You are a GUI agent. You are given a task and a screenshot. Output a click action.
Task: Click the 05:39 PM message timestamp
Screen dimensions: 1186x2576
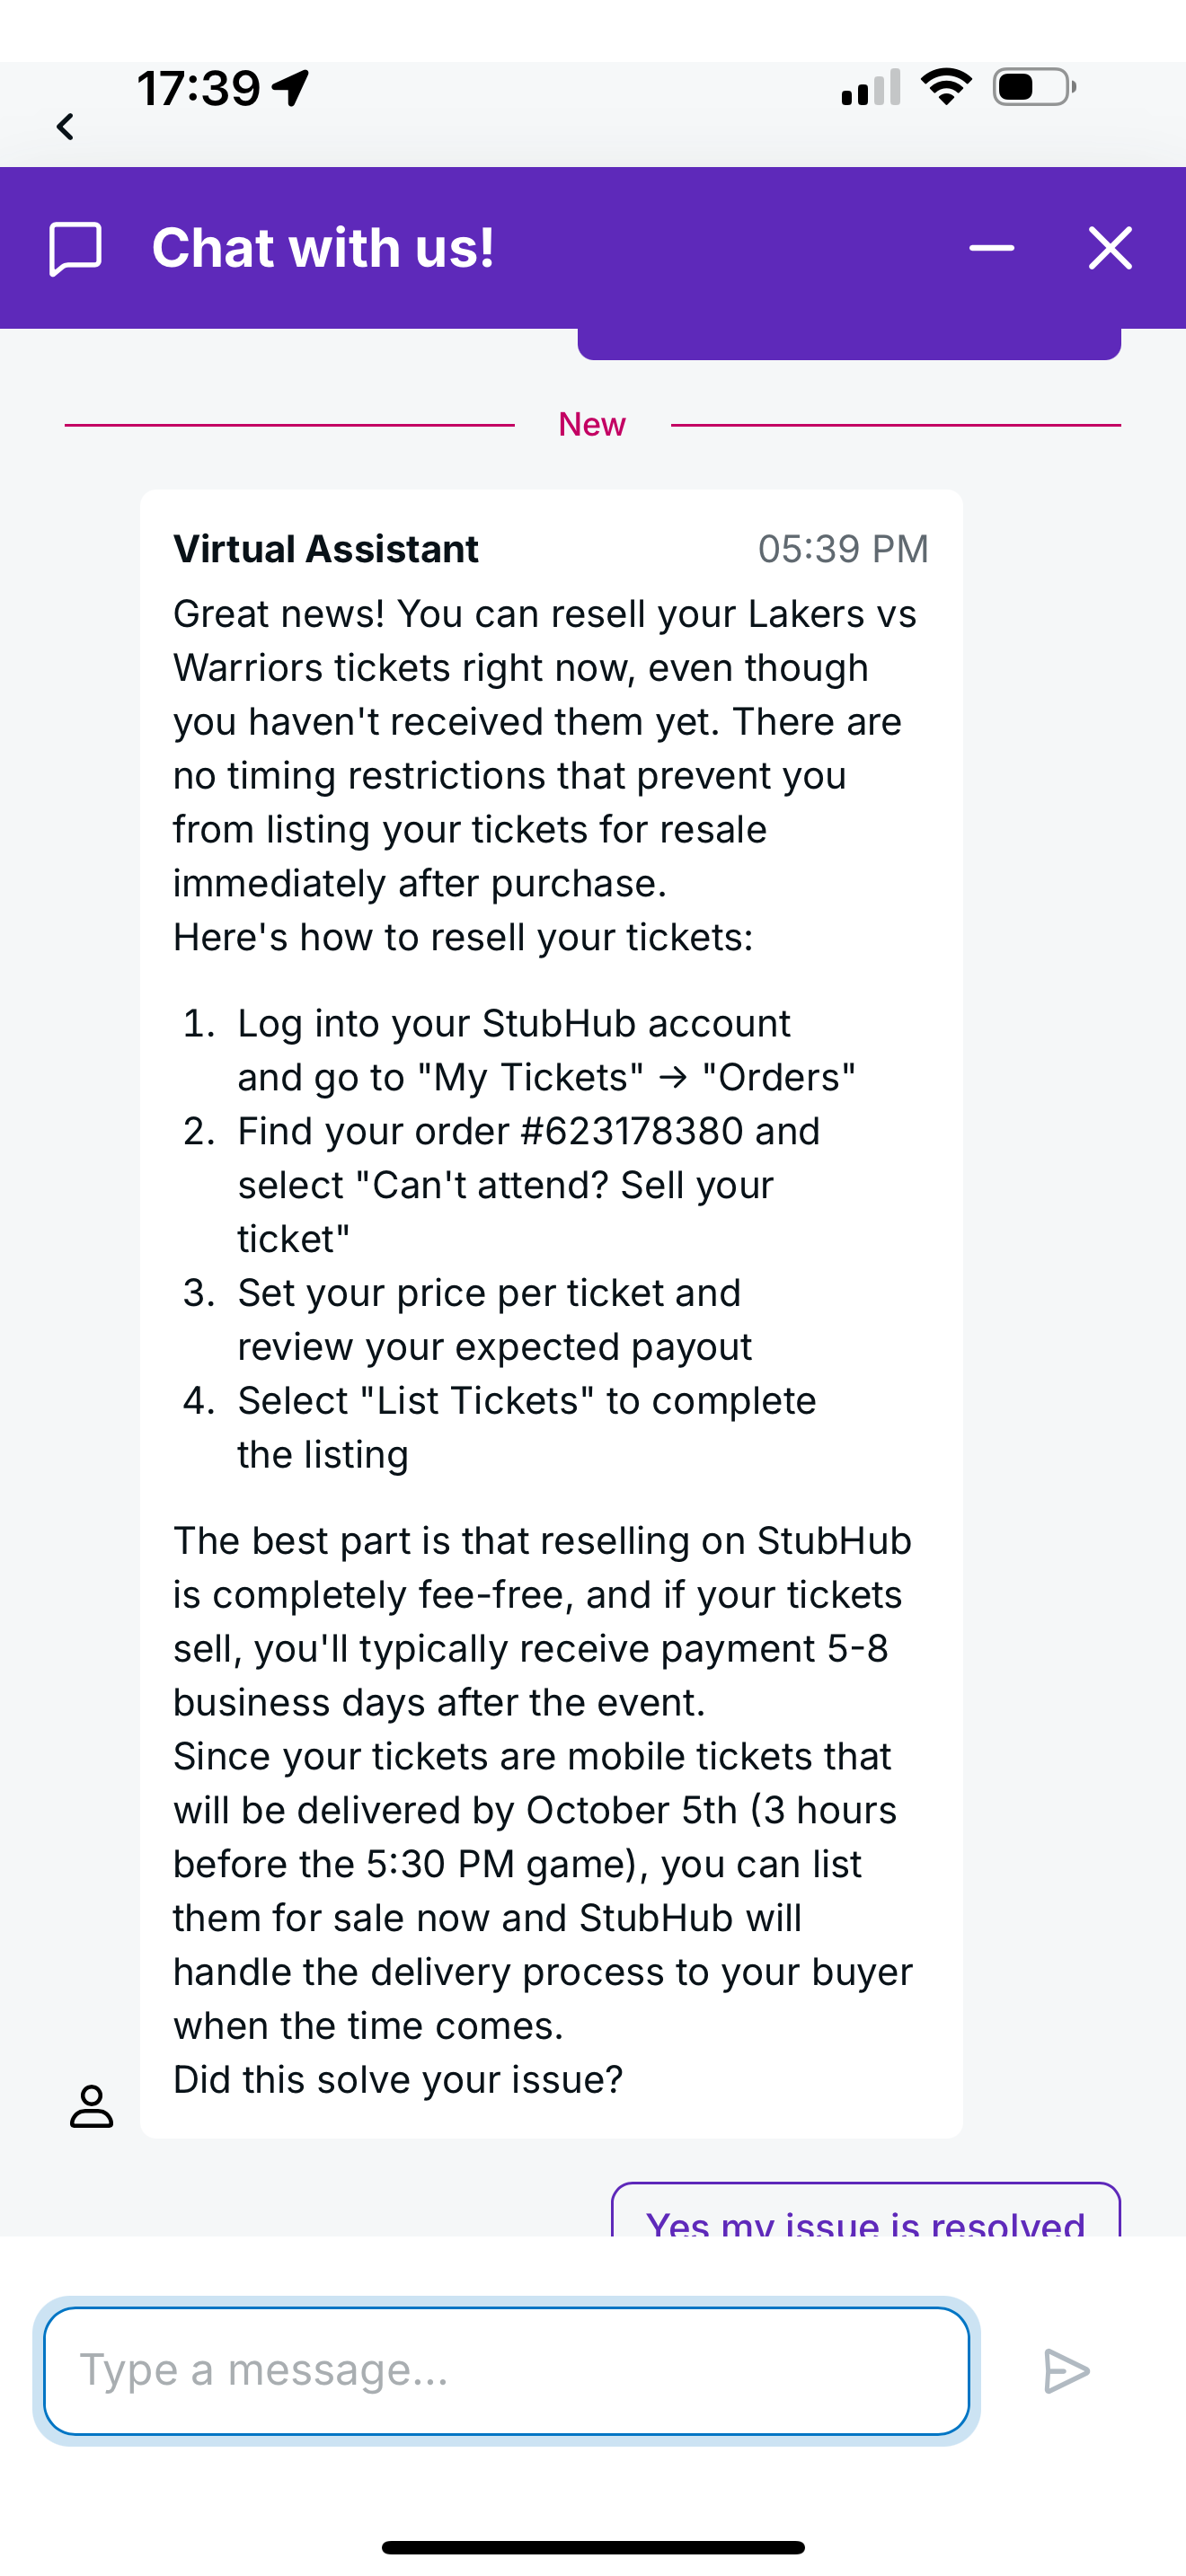click(x=843, y=549)
